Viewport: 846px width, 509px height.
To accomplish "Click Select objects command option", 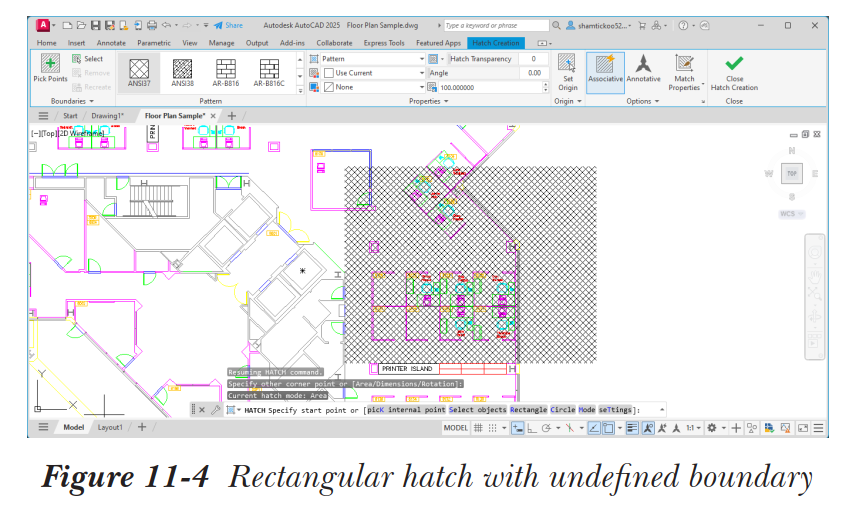I will [477, 410].
